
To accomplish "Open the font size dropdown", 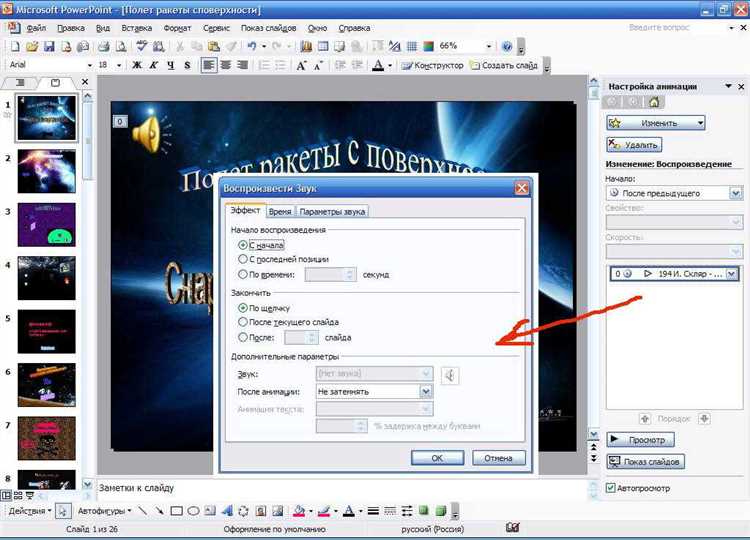I will point(119,65).
